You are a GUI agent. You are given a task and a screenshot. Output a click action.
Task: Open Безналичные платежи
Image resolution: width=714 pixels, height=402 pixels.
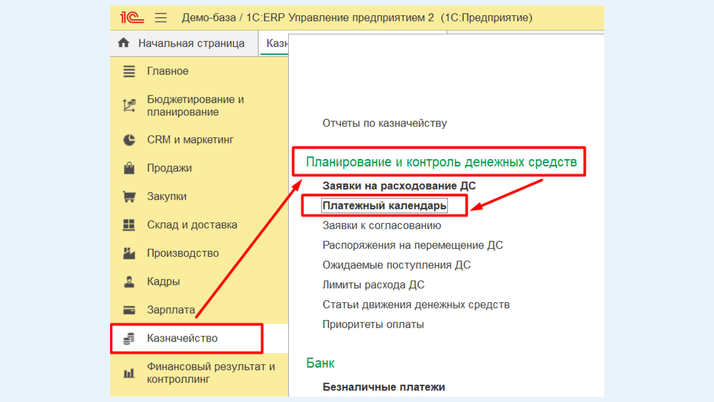coord(384,387)
